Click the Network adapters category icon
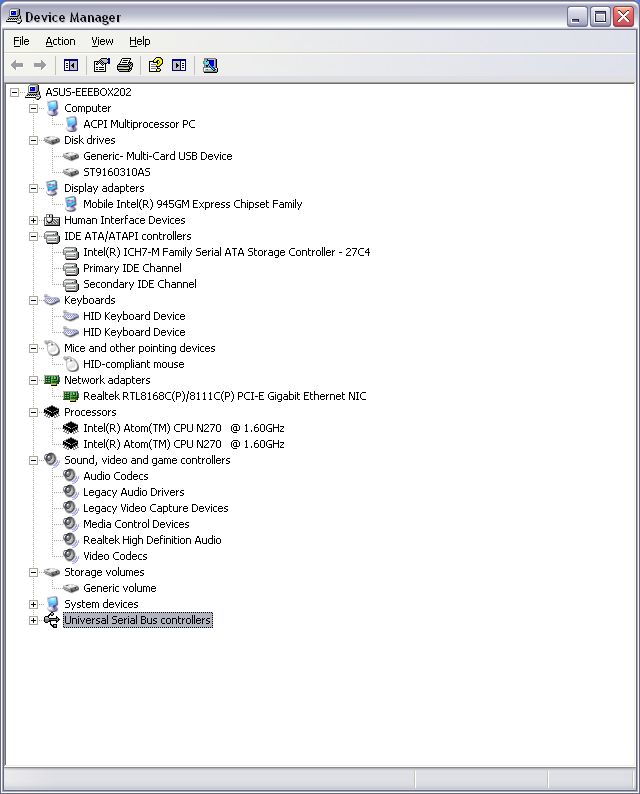 coord(52,380)
